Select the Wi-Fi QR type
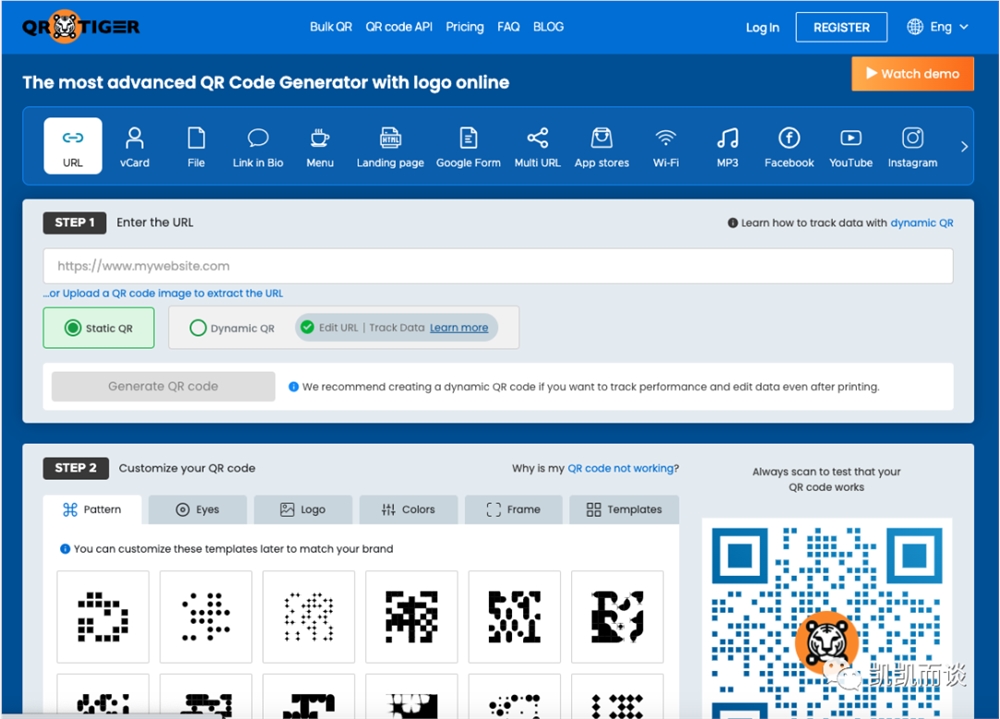 pos(666,147)
